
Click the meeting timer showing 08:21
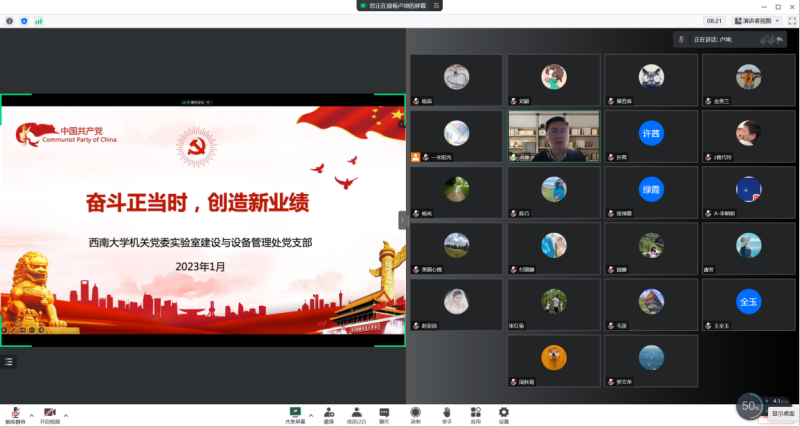(714, 21)
